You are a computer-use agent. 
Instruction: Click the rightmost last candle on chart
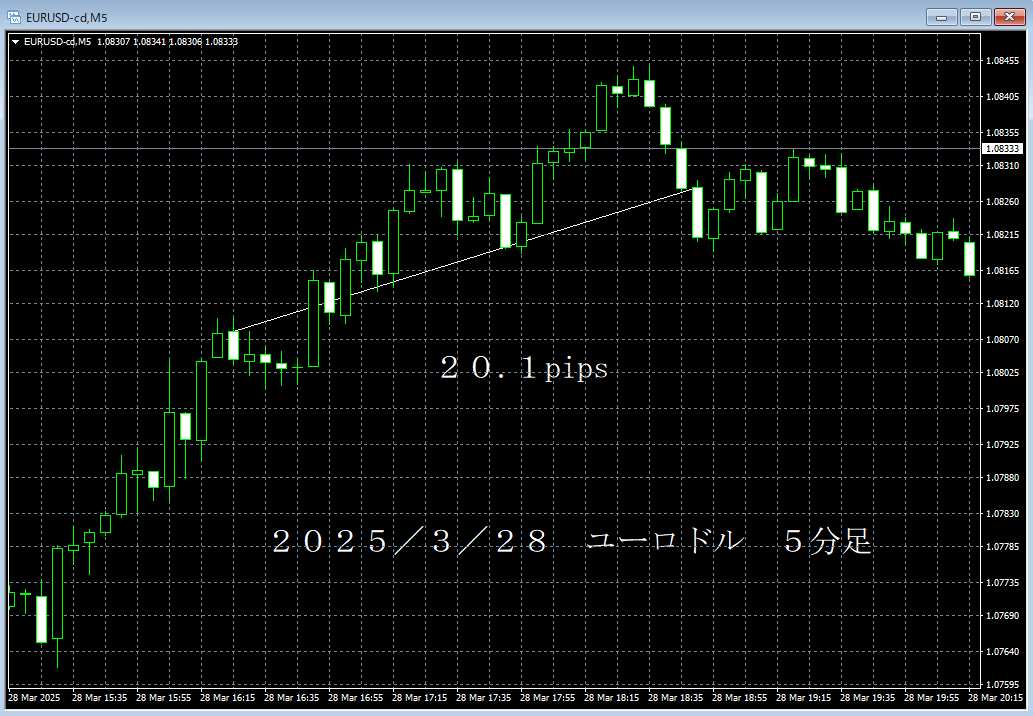click(969, 259)
